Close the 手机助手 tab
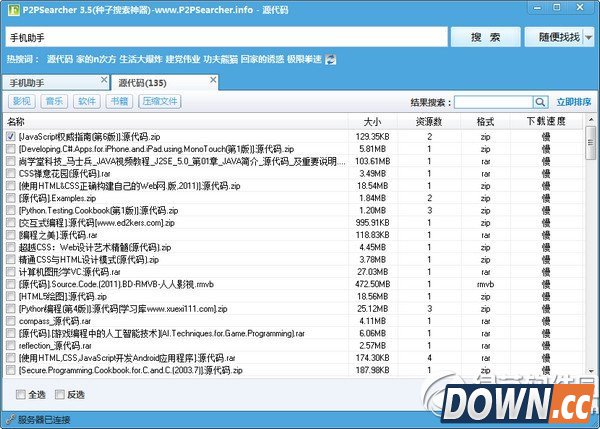This screenshot has height=429, width=600. pos(104,80)
